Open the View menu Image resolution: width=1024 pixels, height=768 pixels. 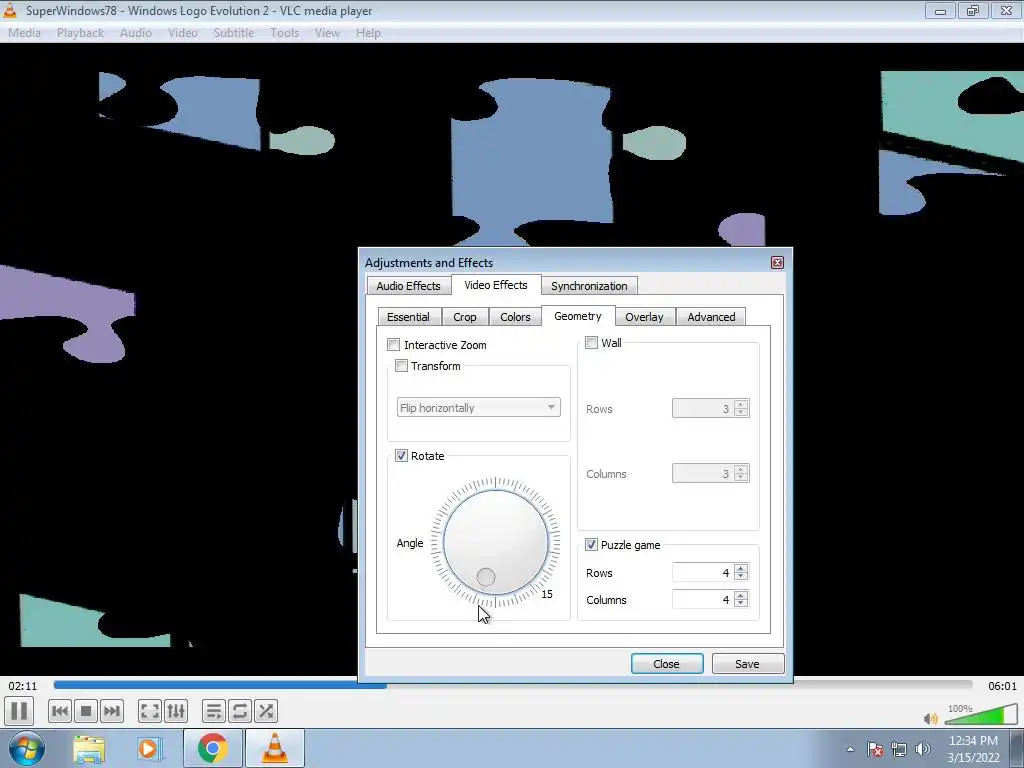point(327,33)
